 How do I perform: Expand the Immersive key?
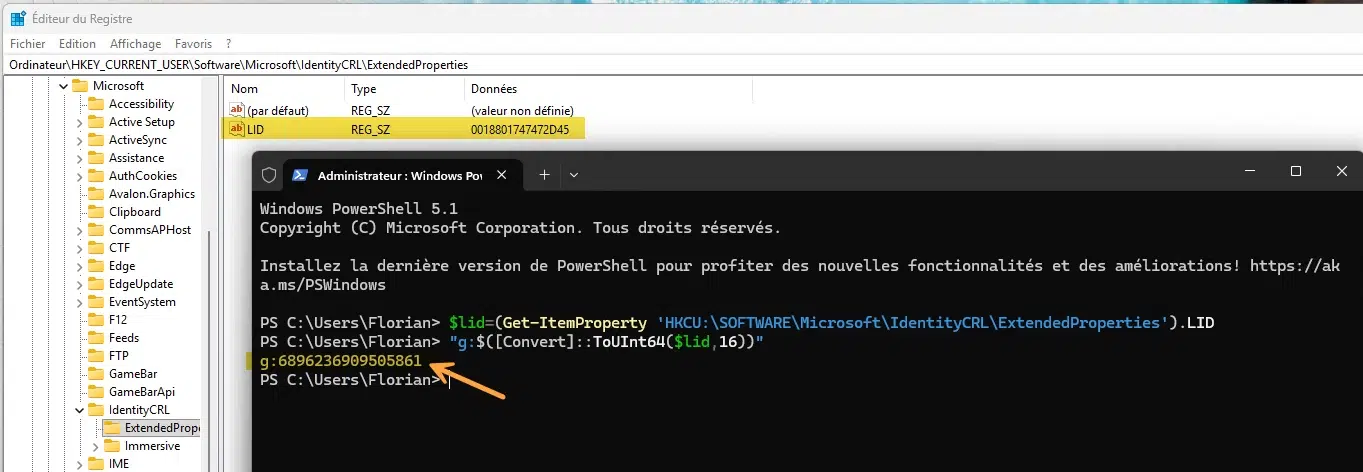pyautogui.click(x=96, y=446)
